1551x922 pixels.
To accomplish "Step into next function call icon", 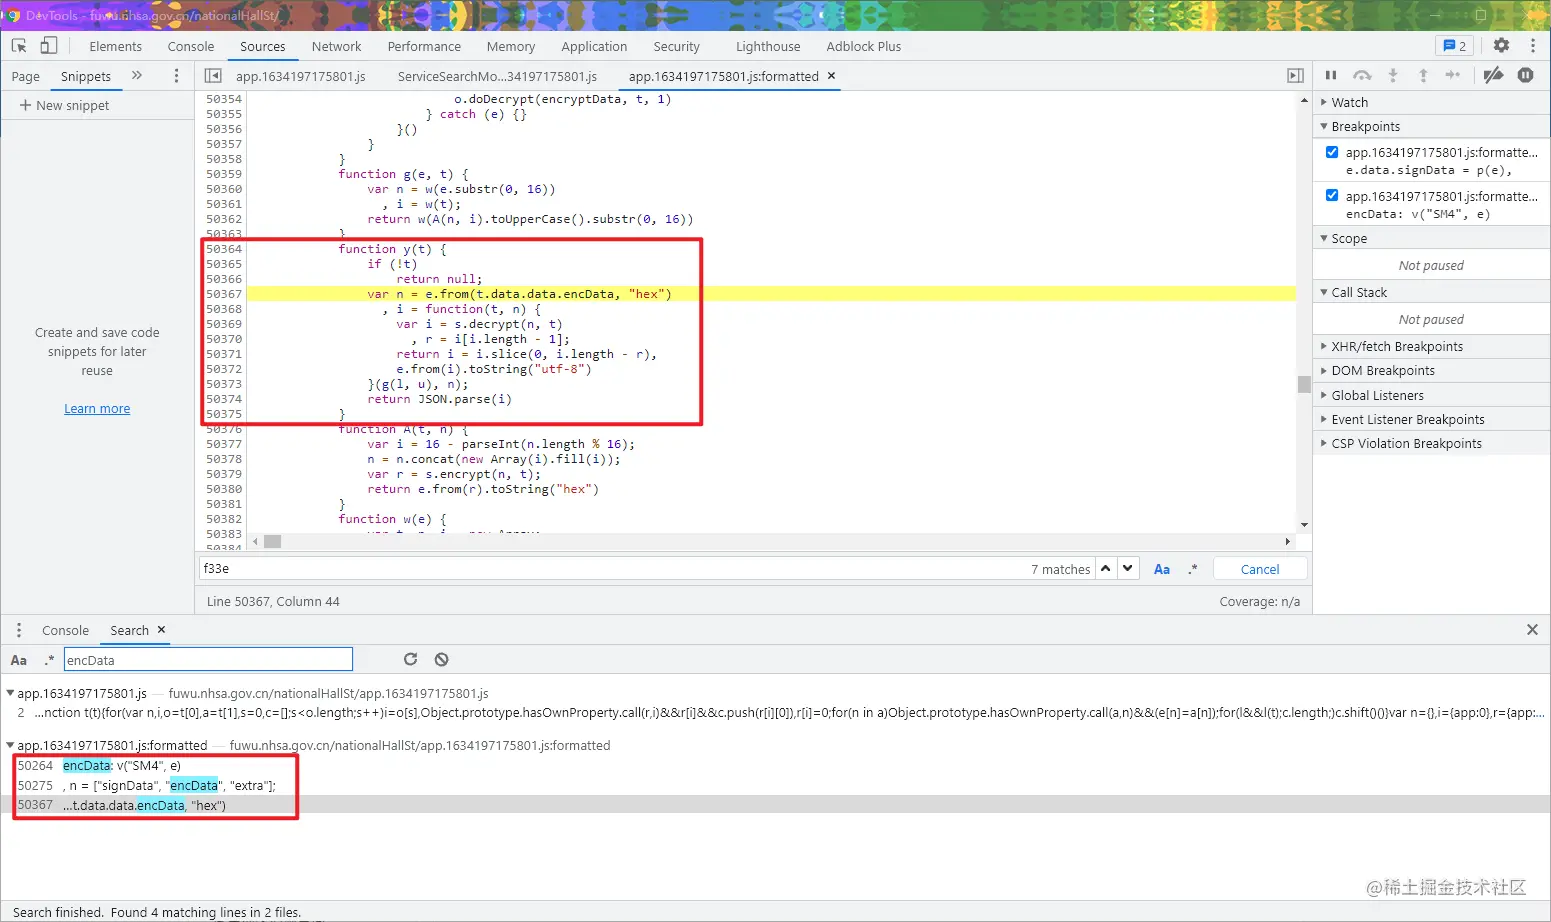I will coord(1393,75).
